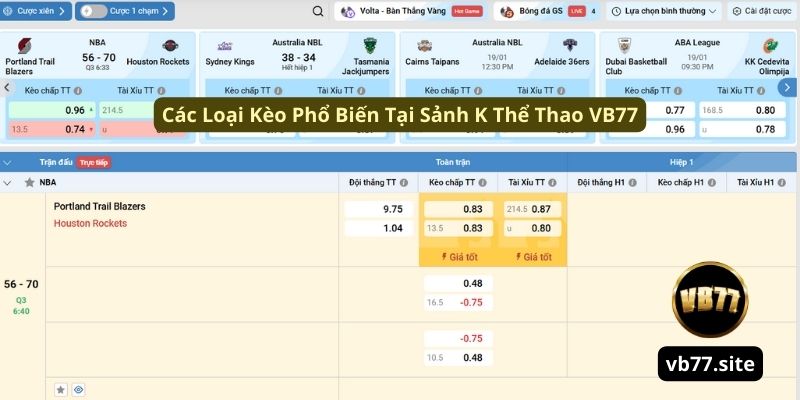Open the Australia NBL Sydney Kings card
The width and height of the screenshot is (800, 400).
coord(297,87)
